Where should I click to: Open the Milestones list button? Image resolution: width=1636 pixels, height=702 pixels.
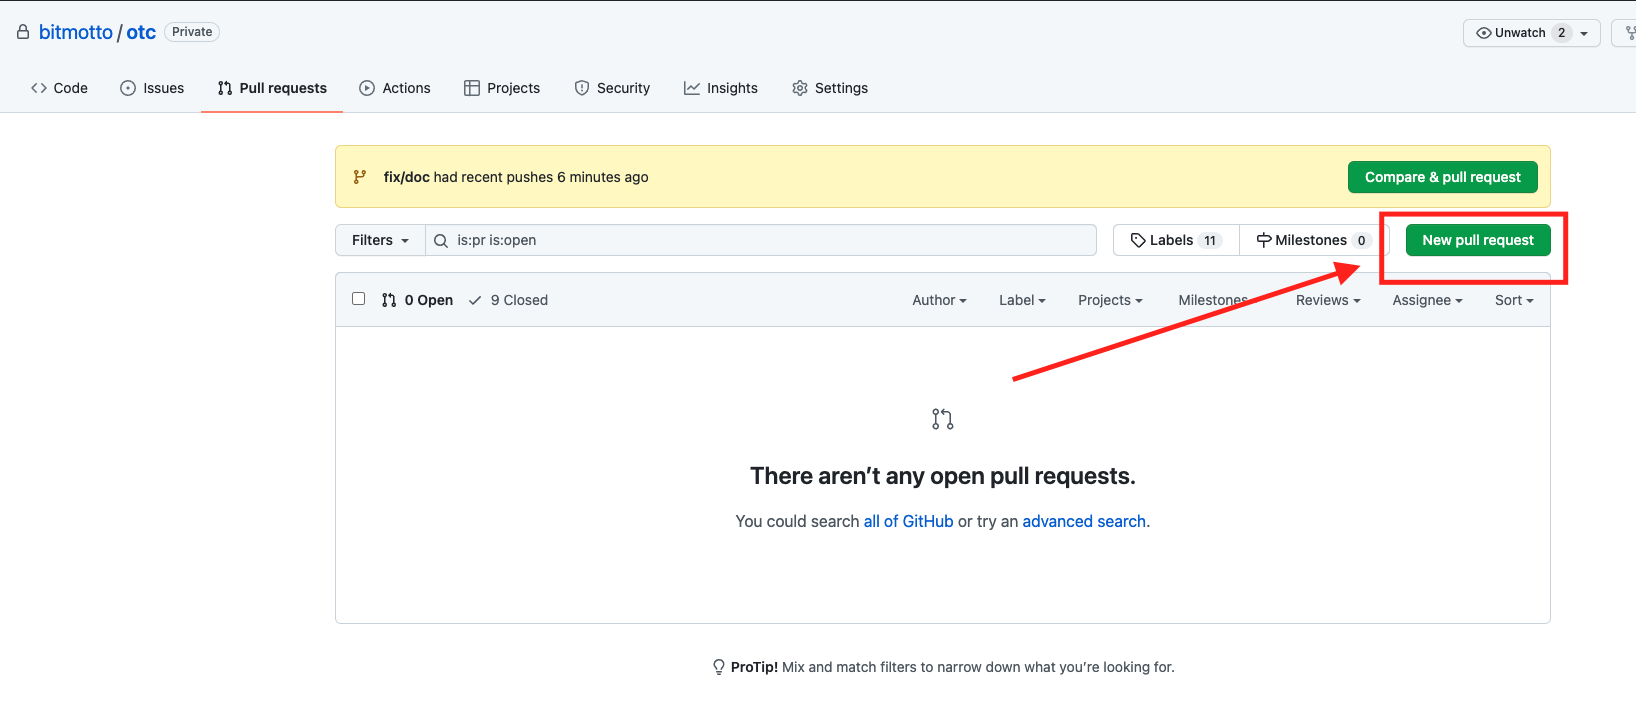click(x=1312, y=240)
